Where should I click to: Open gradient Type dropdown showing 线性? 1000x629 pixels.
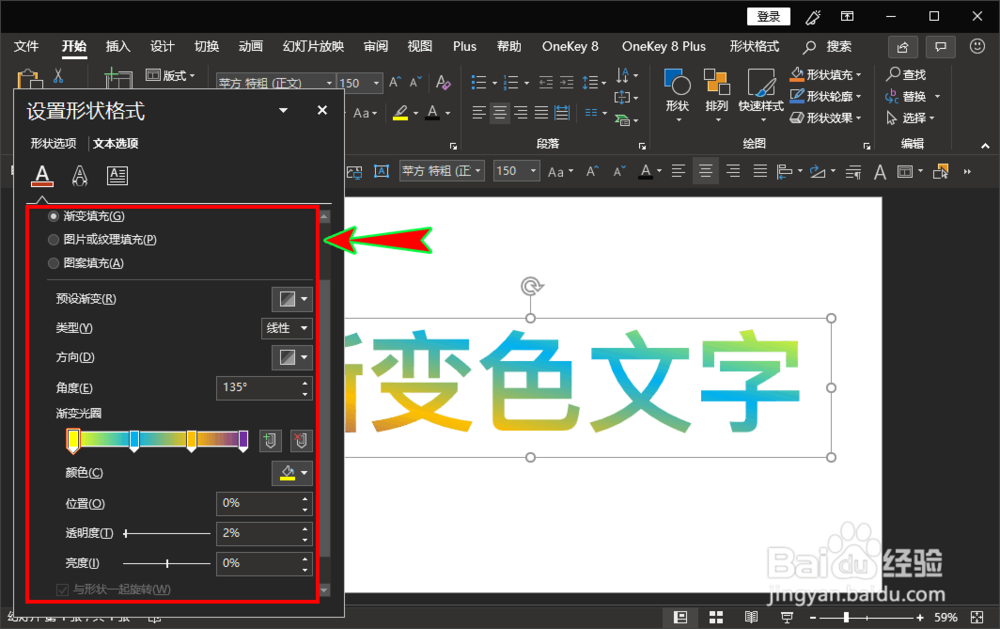point(287,328)
